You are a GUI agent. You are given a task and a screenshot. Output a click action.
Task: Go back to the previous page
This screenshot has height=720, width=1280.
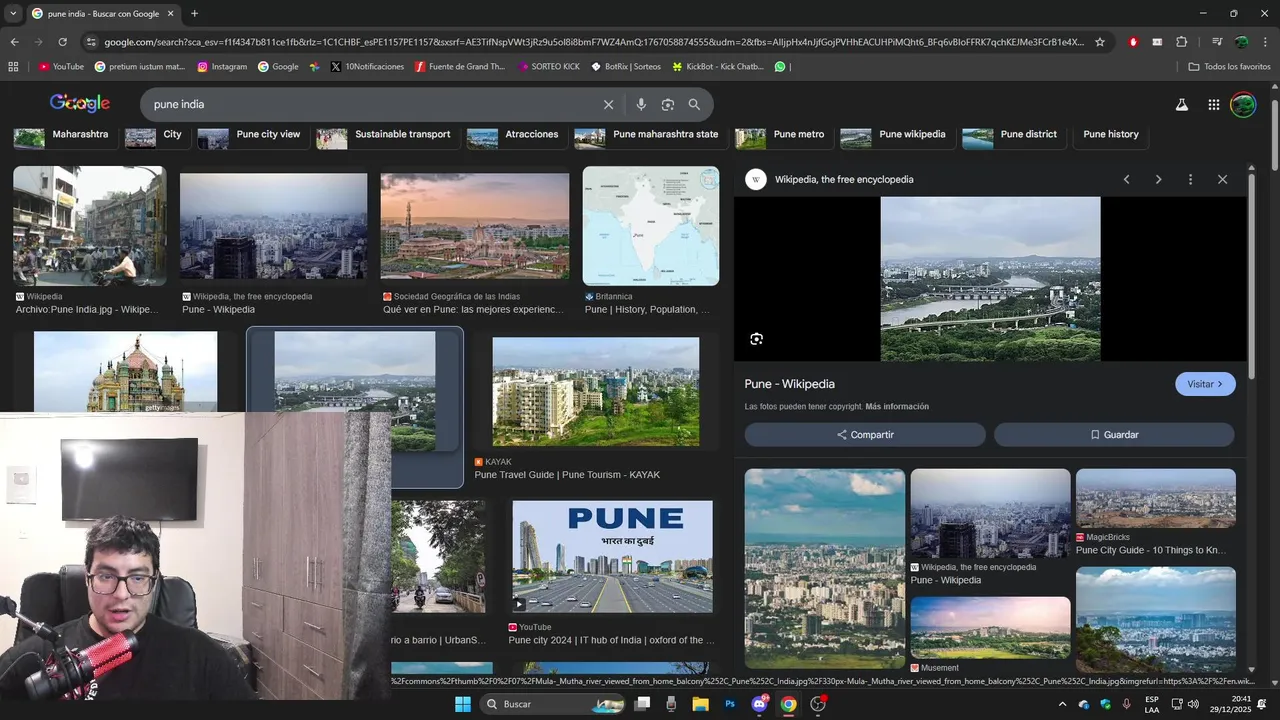tap(14, 42)
